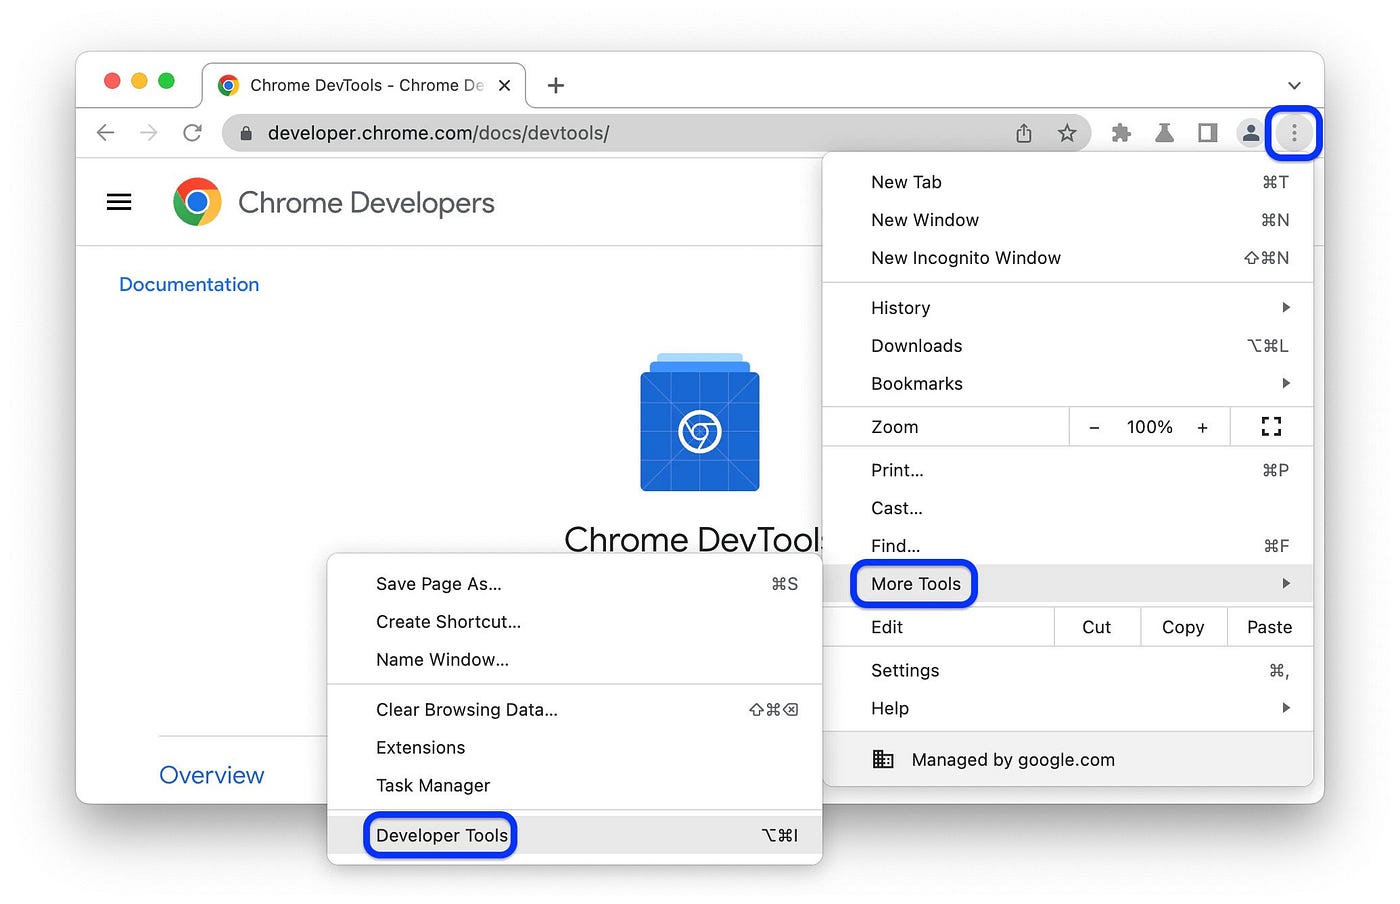Expand the History submenu

[x=1067, y=308]
